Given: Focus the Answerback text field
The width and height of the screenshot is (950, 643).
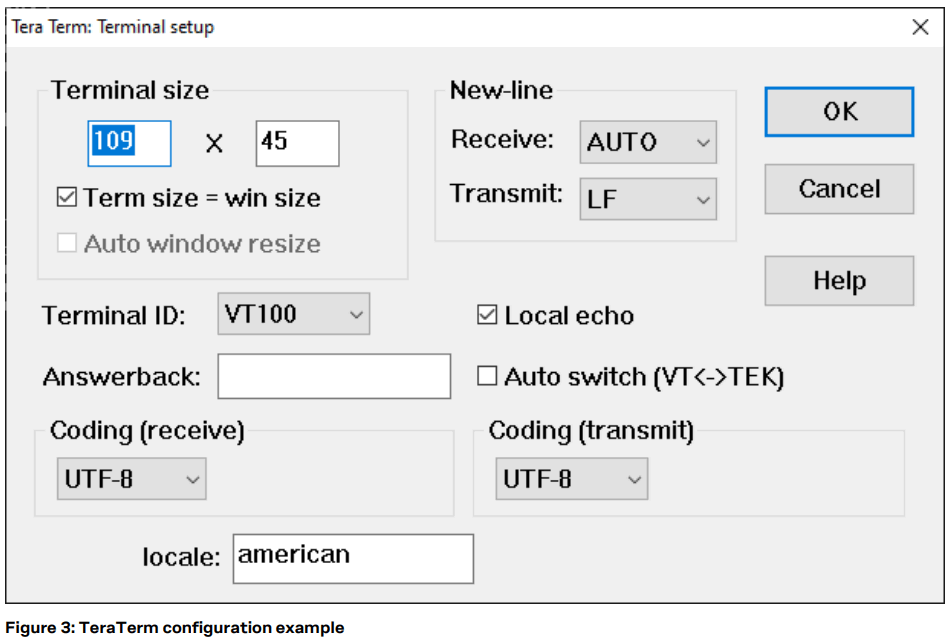Looking at the screenshot, I should [x=334, y=377].
